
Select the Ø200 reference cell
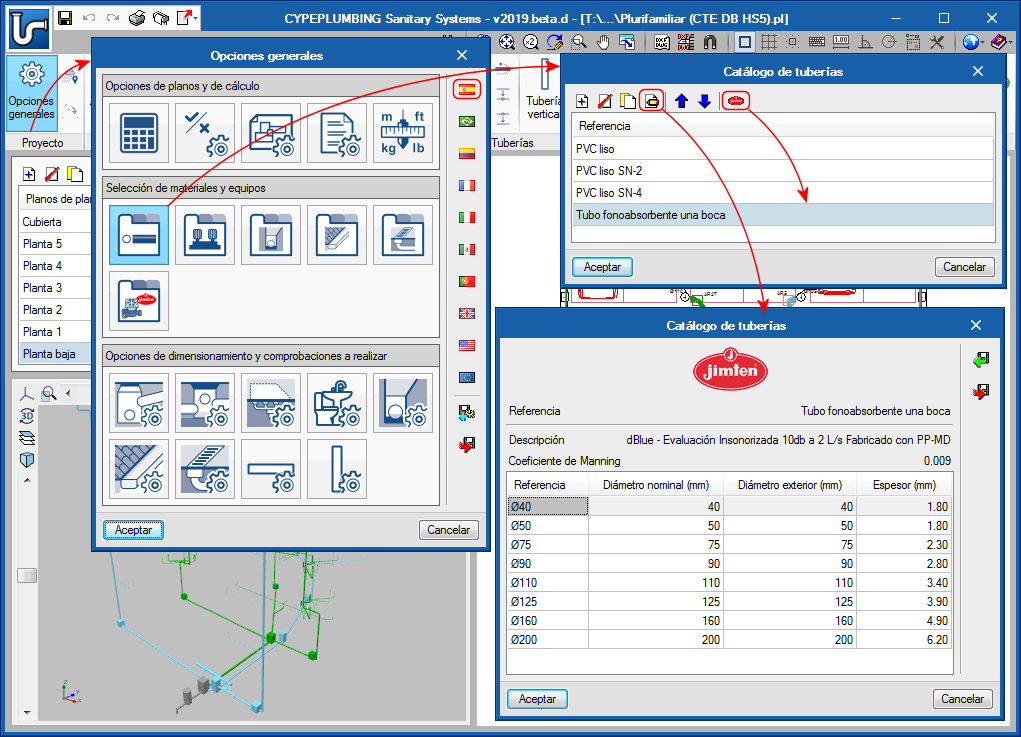(548, 639)
